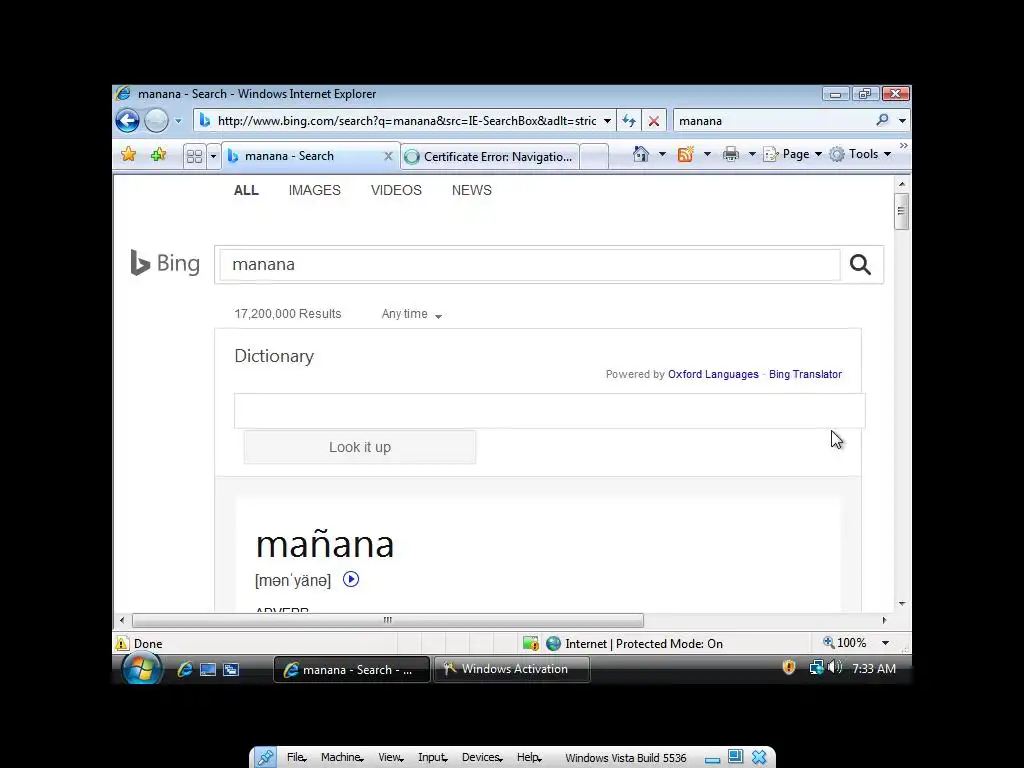The width and height of the screenshot is (1024, 768).
Task: Open the Oxford Languages link
Action: (x=713, y=374)
